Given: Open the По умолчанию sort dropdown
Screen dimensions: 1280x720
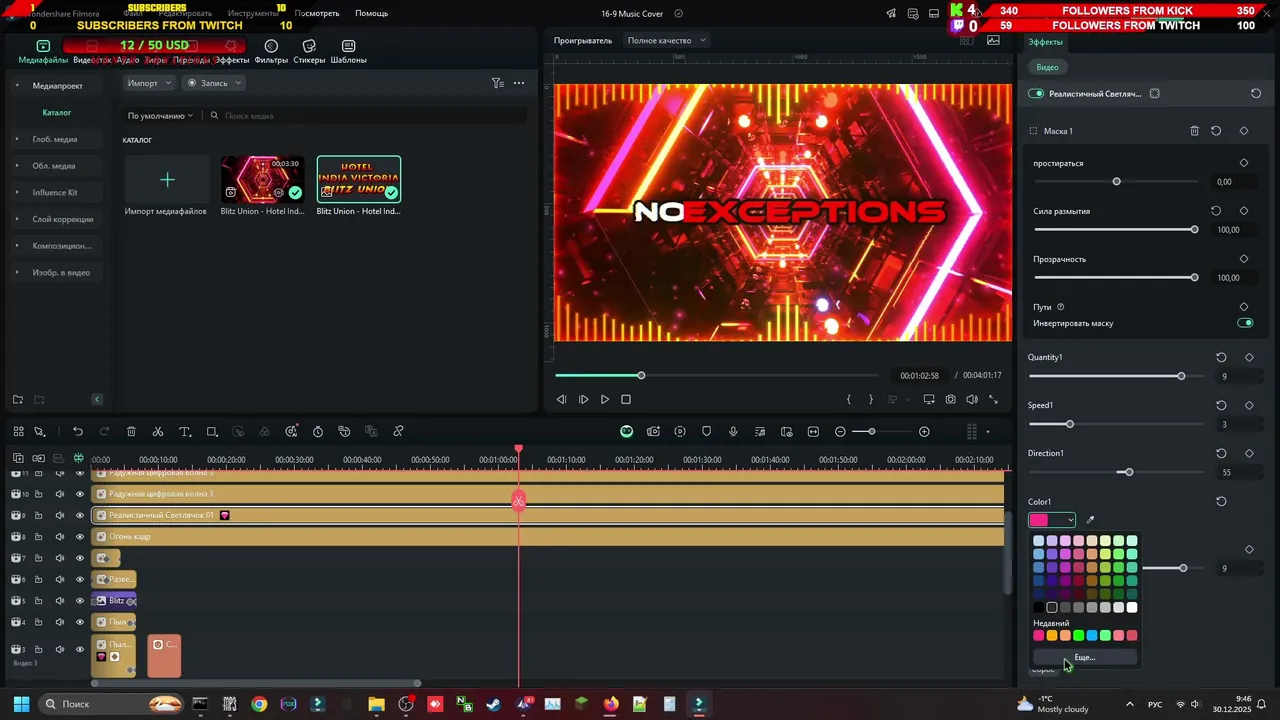Looking at the screenshot, I should tap(160, 116).
